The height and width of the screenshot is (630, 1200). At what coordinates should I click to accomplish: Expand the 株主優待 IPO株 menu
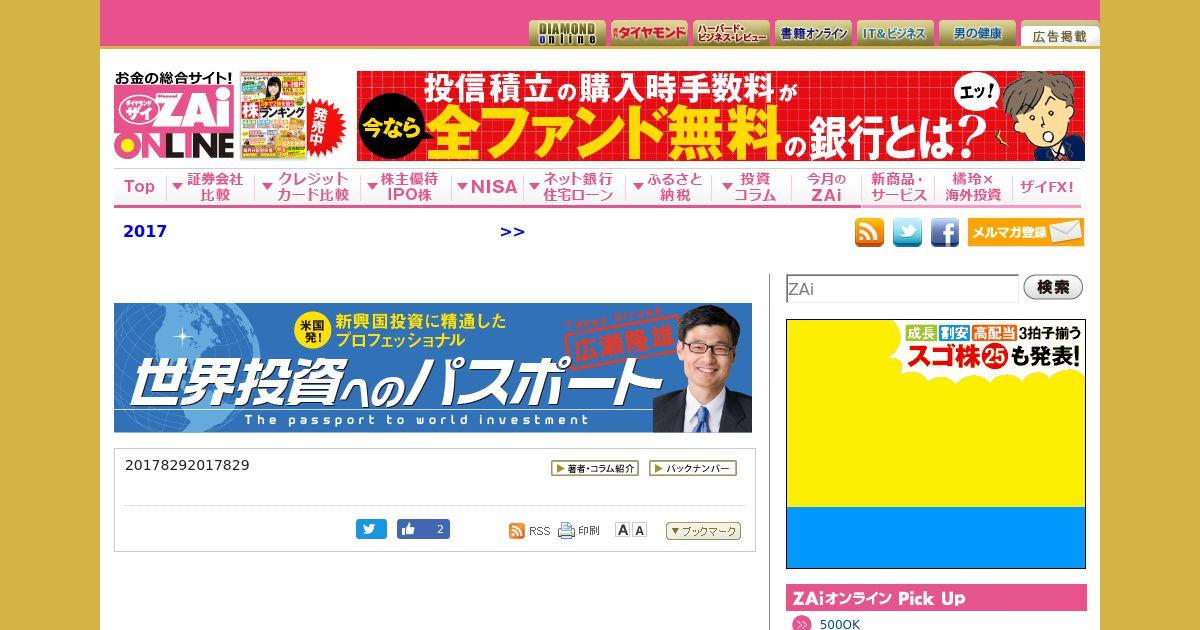(x=403, y=187)
